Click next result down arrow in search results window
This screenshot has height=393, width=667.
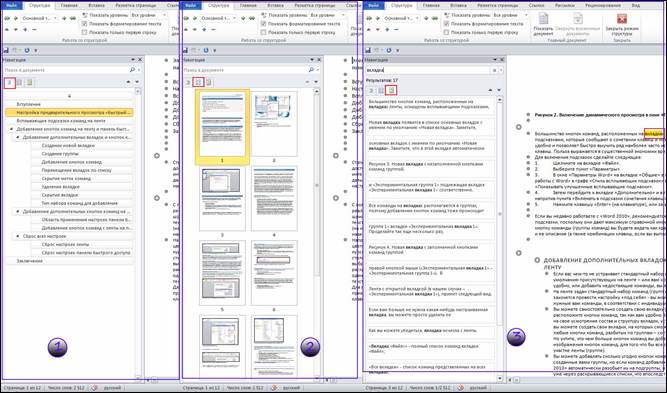499,90
